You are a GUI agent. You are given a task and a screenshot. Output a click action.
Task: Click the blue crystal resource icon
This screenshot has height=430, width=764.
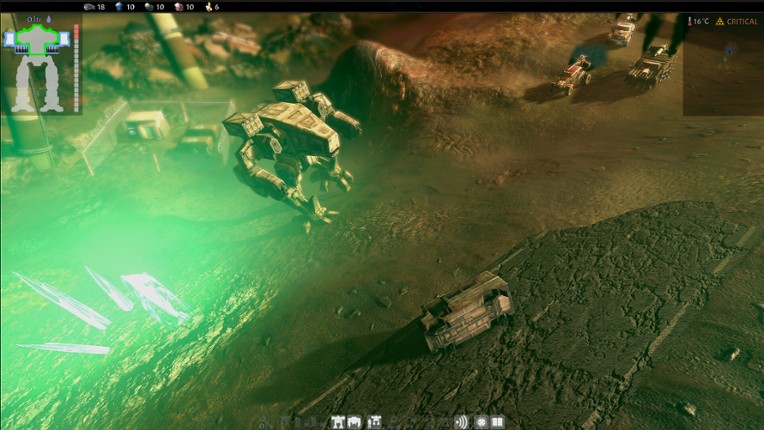point(117,6)
